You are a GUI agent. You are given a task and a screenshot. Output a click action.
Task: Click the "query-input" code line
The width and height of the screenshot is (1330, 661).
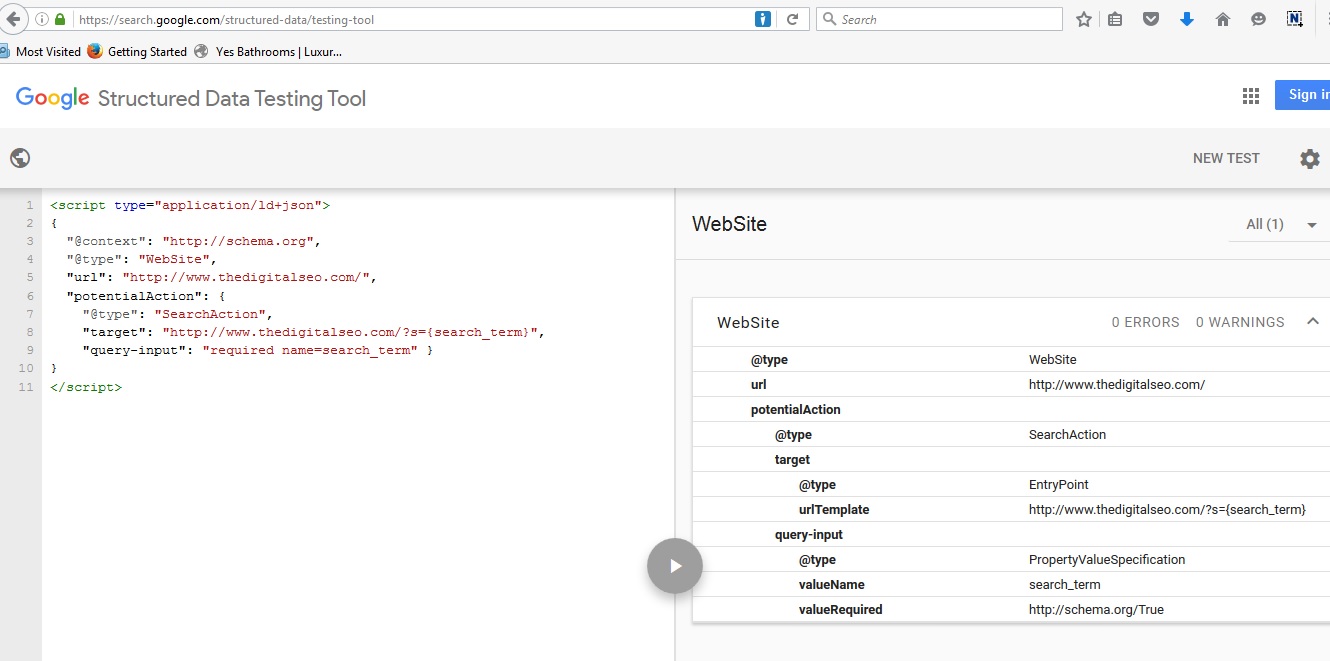258,350
